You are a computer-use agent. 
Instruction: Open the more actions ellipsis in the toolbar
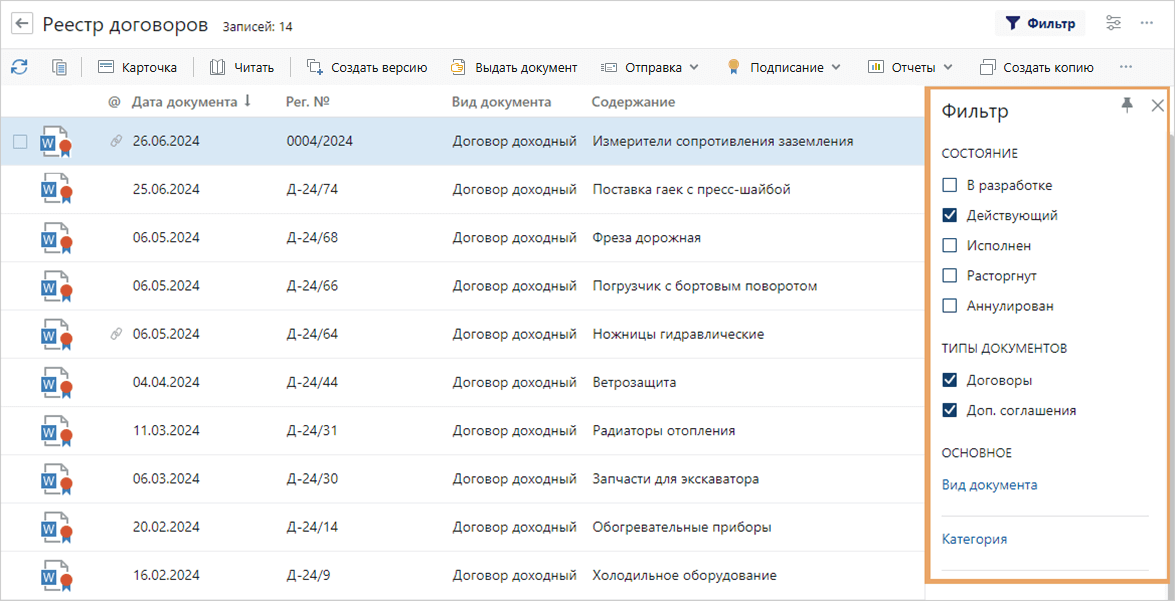point(1126,67)
